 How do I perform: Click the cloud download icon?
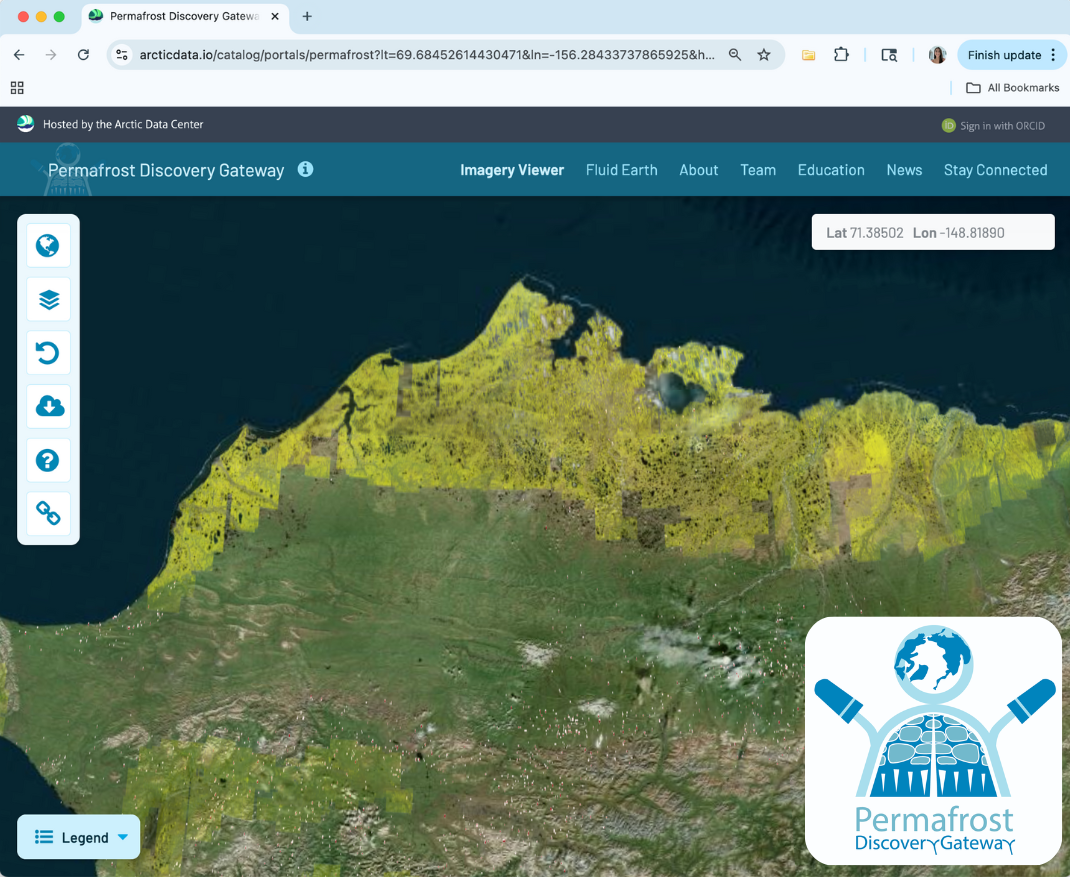tap(48, 406)
